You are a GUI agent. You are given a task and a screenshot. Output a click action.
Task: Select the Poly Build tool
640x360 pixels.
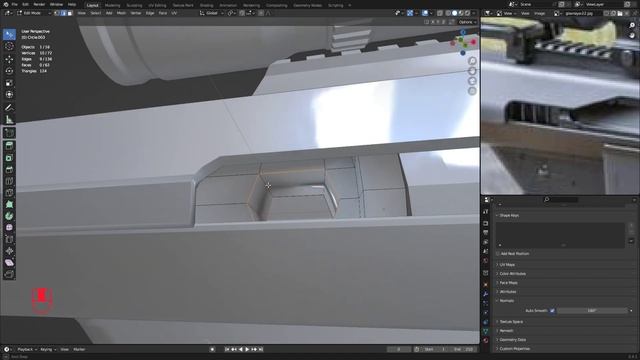click(9, 204)
